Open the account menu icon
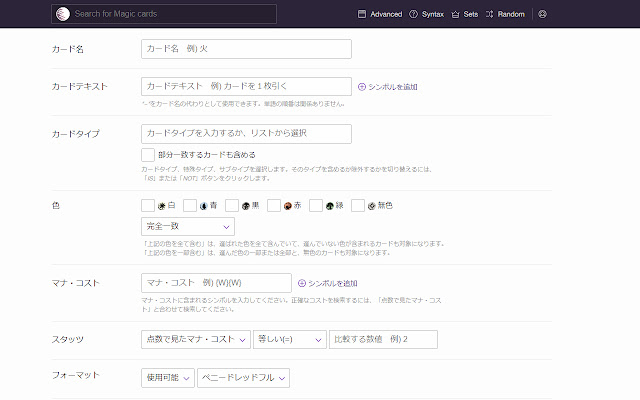 542,14
